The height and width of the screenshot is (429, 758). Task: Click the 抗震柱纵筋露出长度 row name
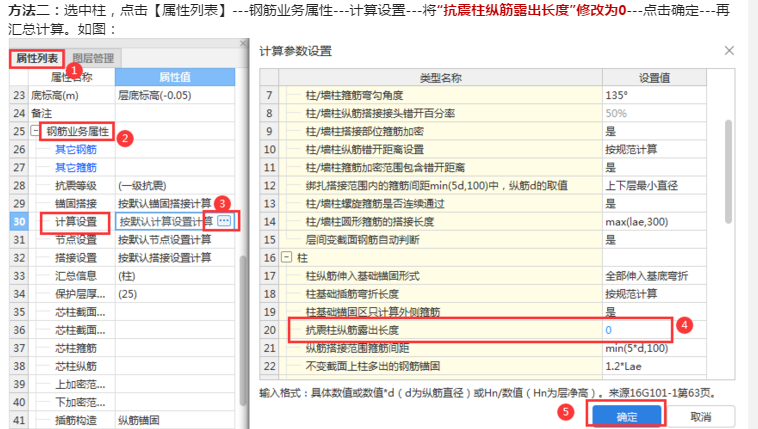pos(352,330)
